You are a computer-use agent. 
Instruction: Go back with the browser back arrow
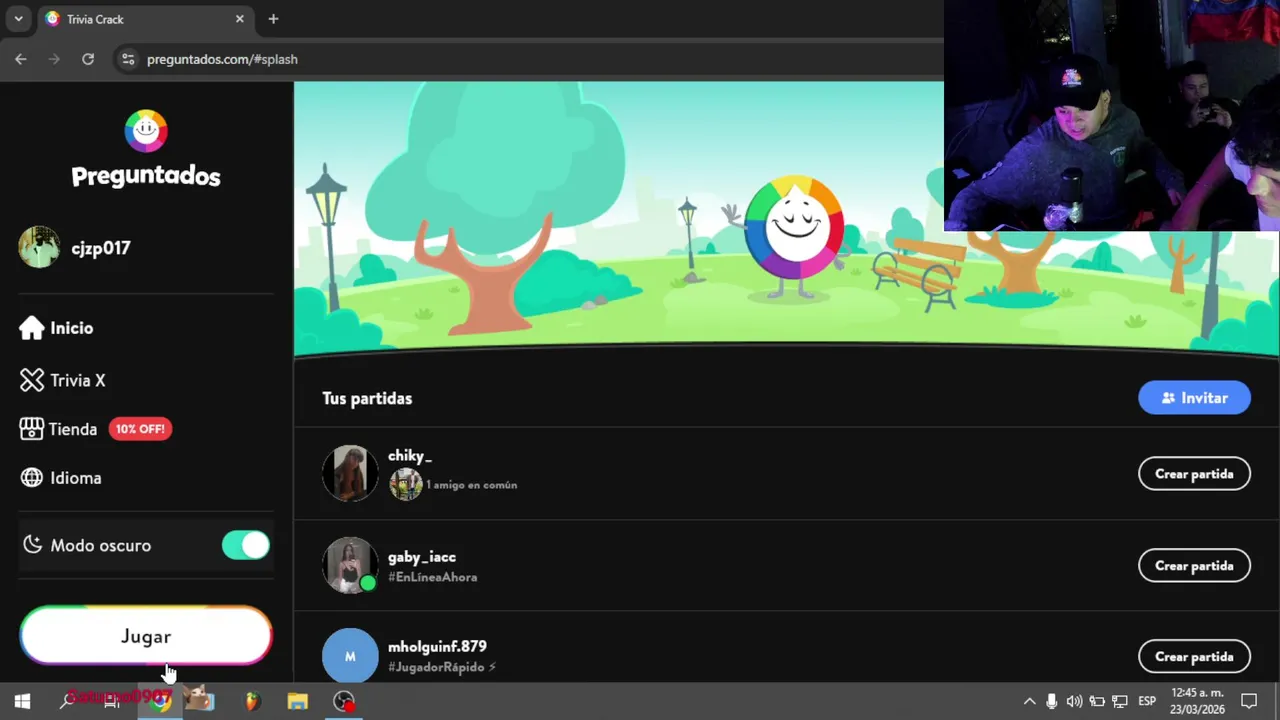(x=21, y=59)
